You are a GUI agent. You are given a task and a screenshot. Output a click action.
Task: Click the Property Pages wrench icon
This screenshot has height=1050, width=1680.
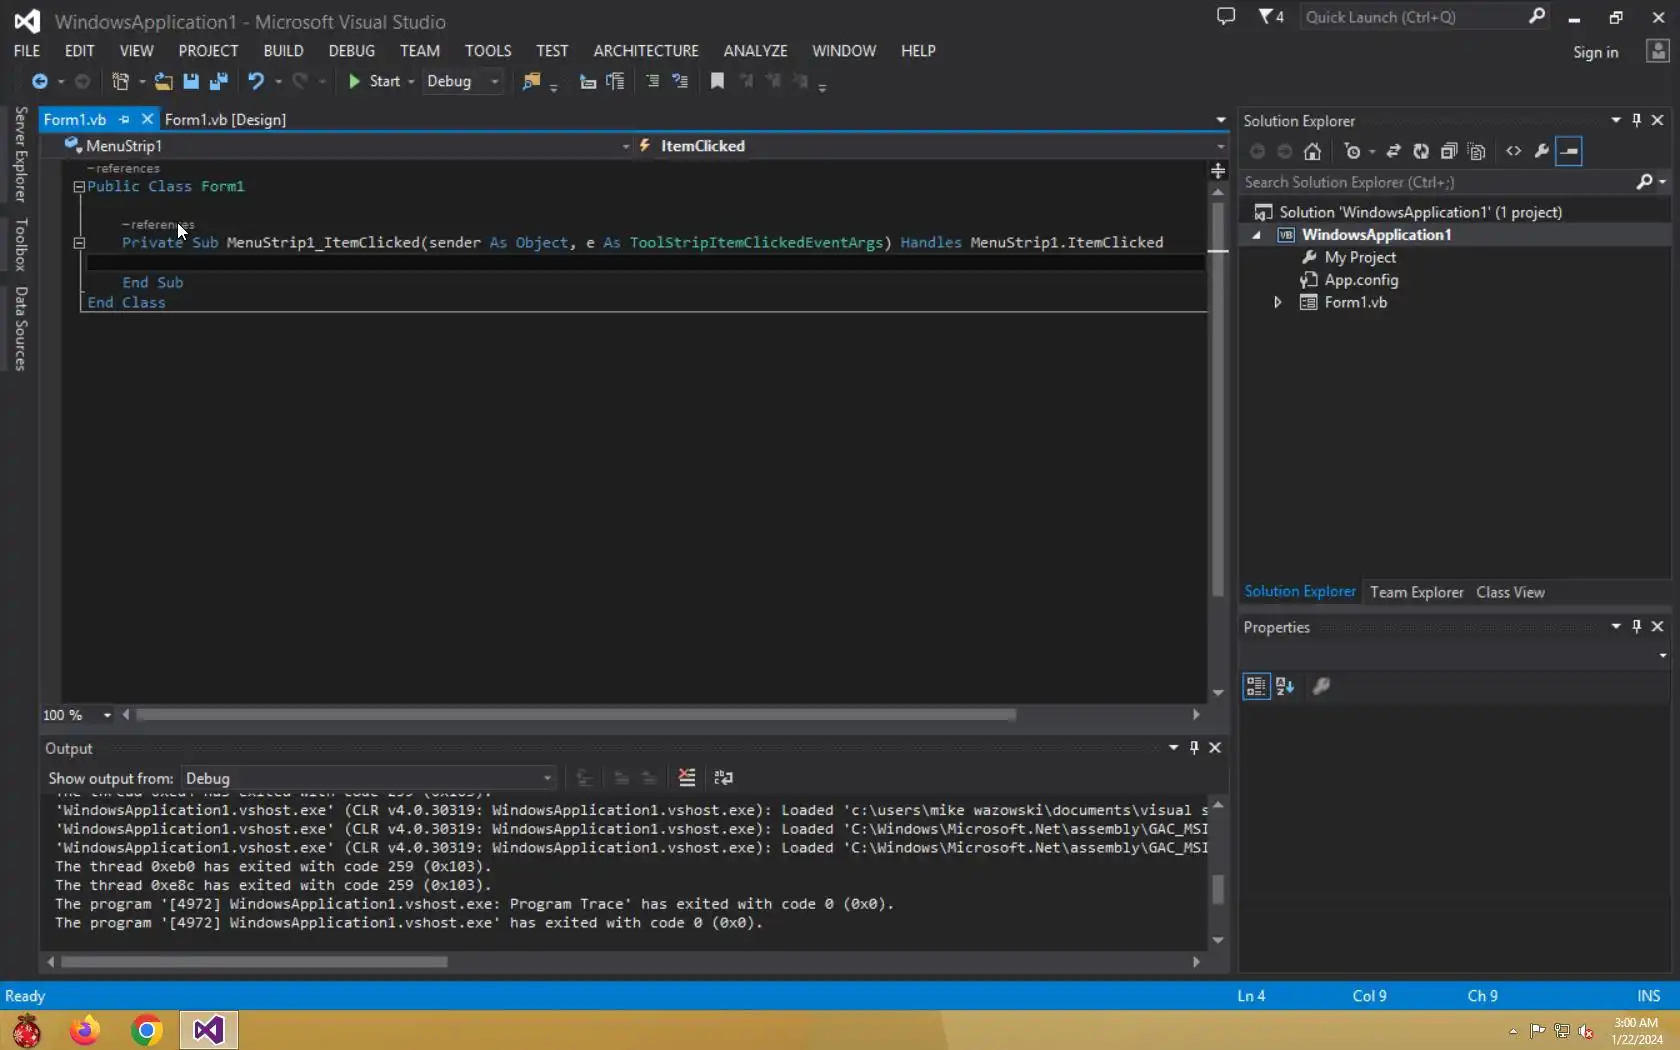point(1321,686)
